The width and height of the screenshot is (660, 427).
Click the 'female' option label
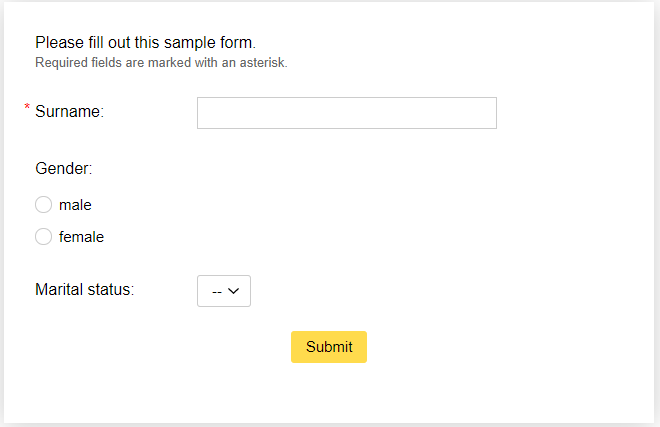[81, 237]
